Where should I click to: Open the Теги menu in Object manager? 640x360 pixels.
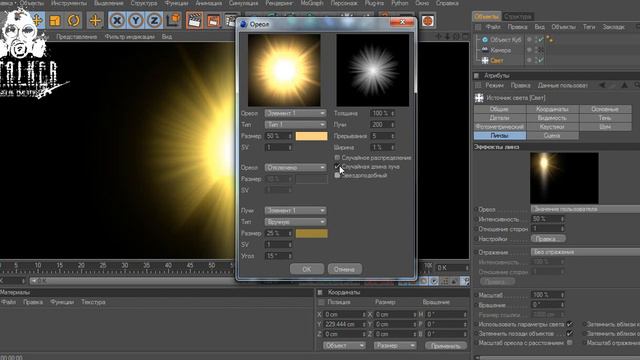pos(589,27)
